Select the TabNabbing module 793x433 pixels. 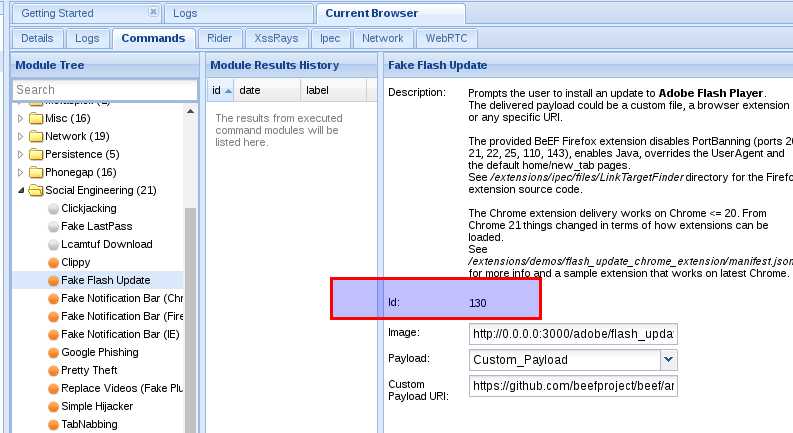point(89,424)
